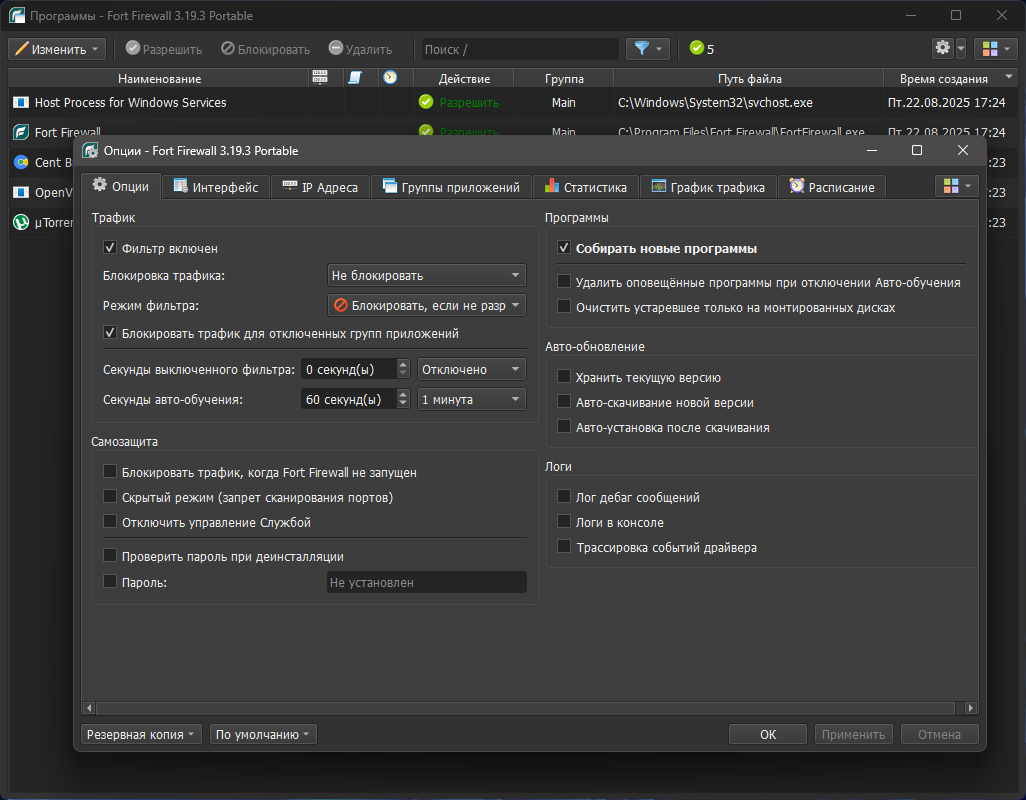The width and height of the screenshot is (1026, 800).
Task: Open the Группы приложений tab
Action: pos(451,187)
